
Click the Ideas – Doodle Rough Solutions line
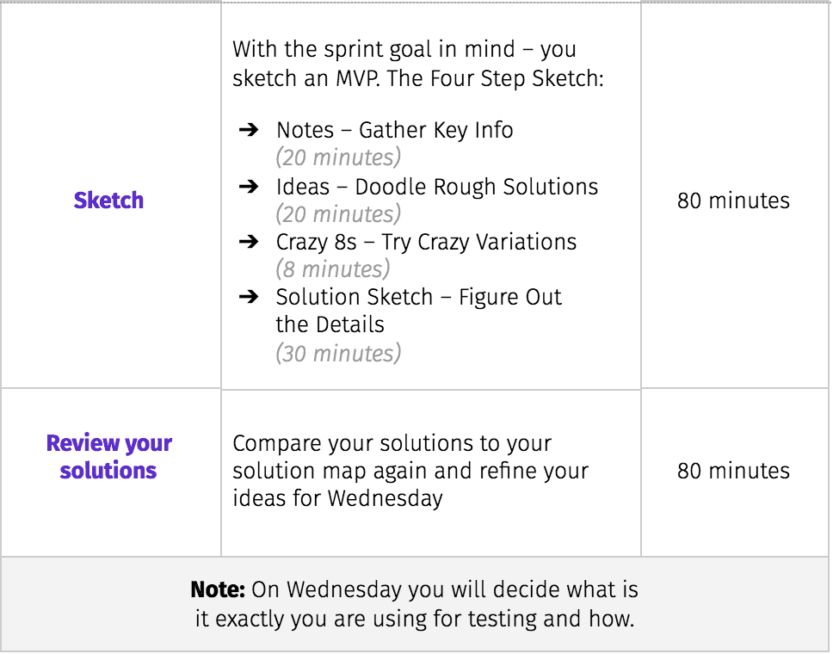coord(437,186)
